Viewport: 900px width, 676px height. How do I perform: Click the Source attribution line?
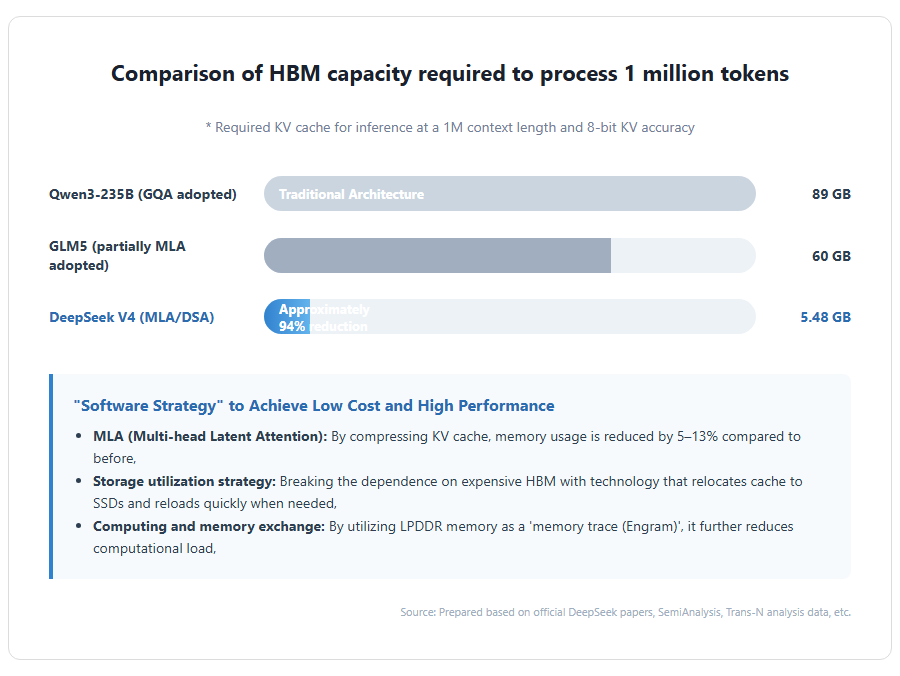tap(625, 612)
